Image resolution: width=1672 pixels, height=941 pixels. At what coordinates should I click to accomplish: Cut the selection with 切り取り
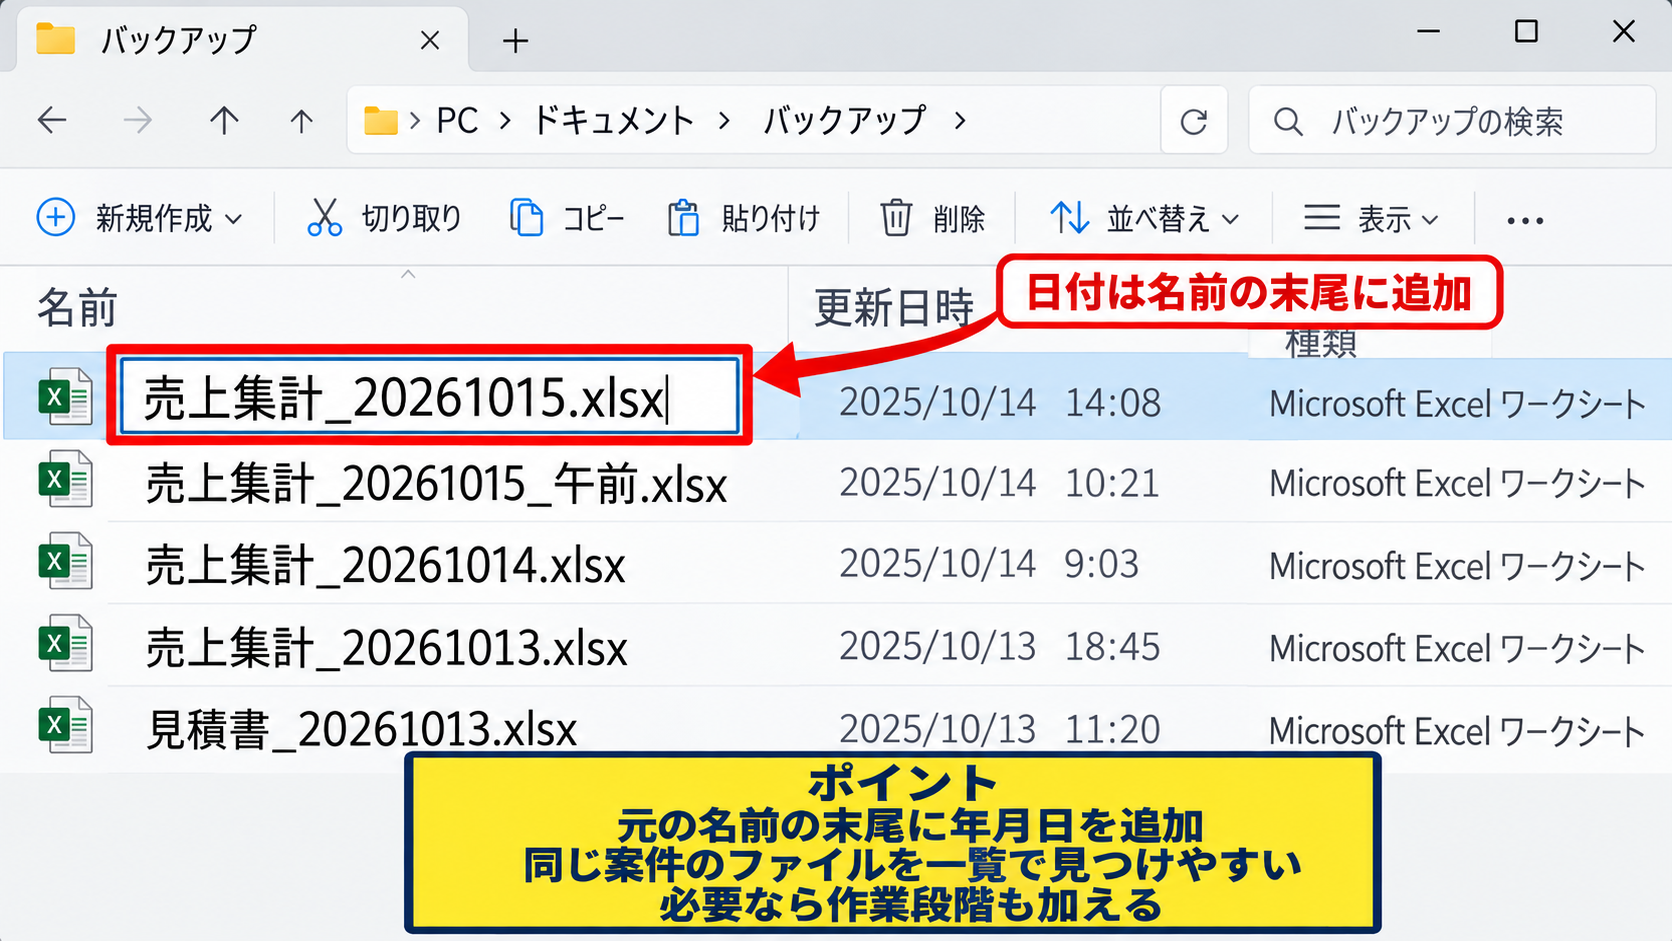coord(384,217)
